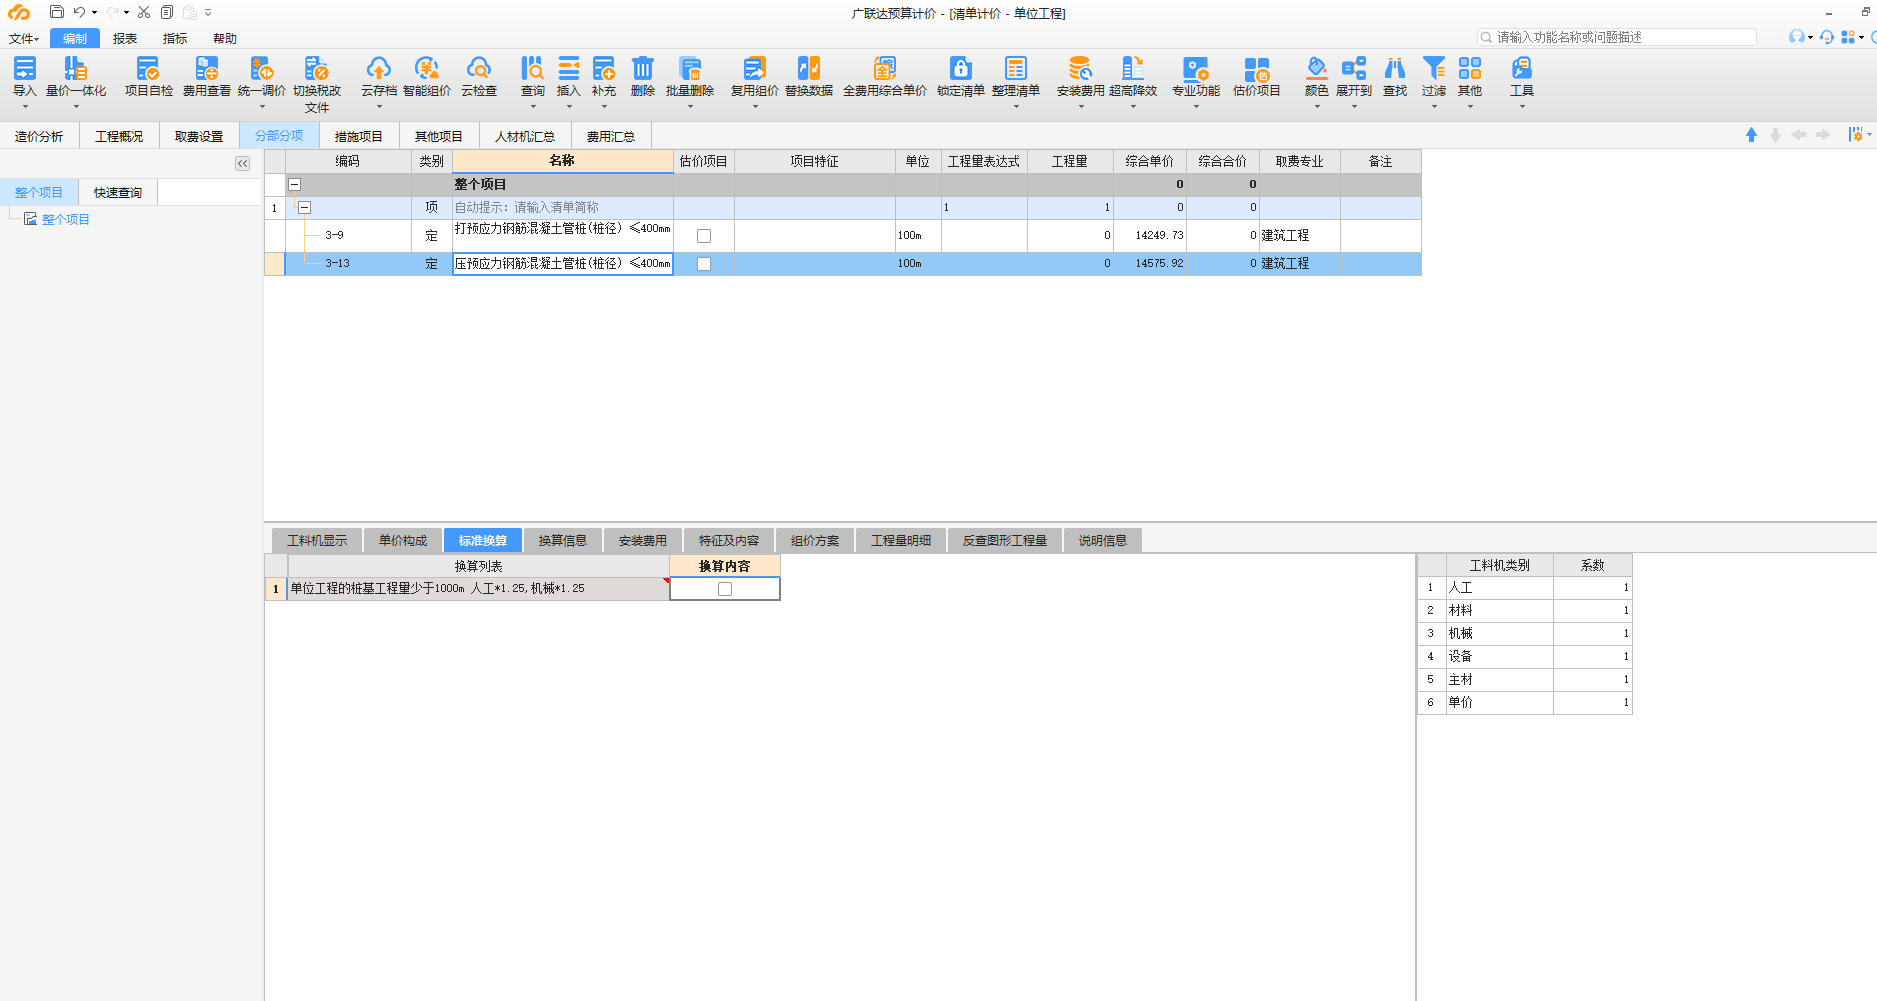Open the 单价构成 bottom tab
Screen dimensions: 1877x1001
[403, 541]
